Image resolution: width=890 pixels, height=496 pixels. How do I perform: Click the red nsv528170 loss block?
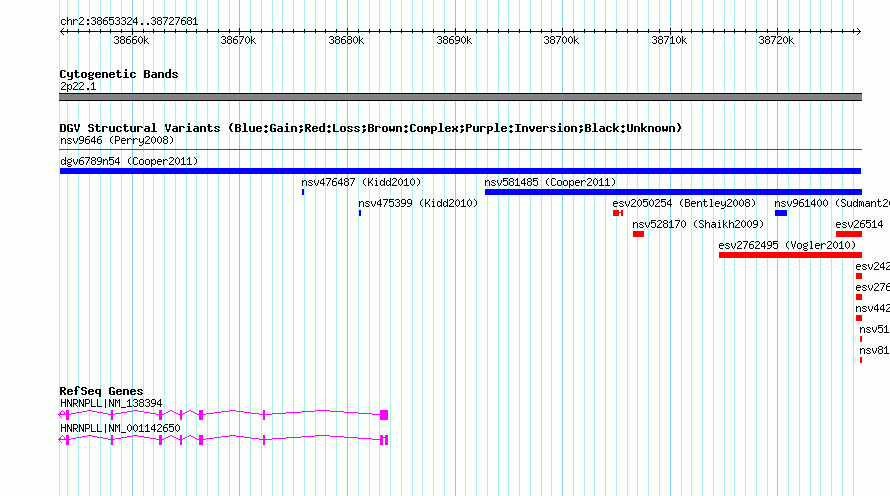[639, 234]
